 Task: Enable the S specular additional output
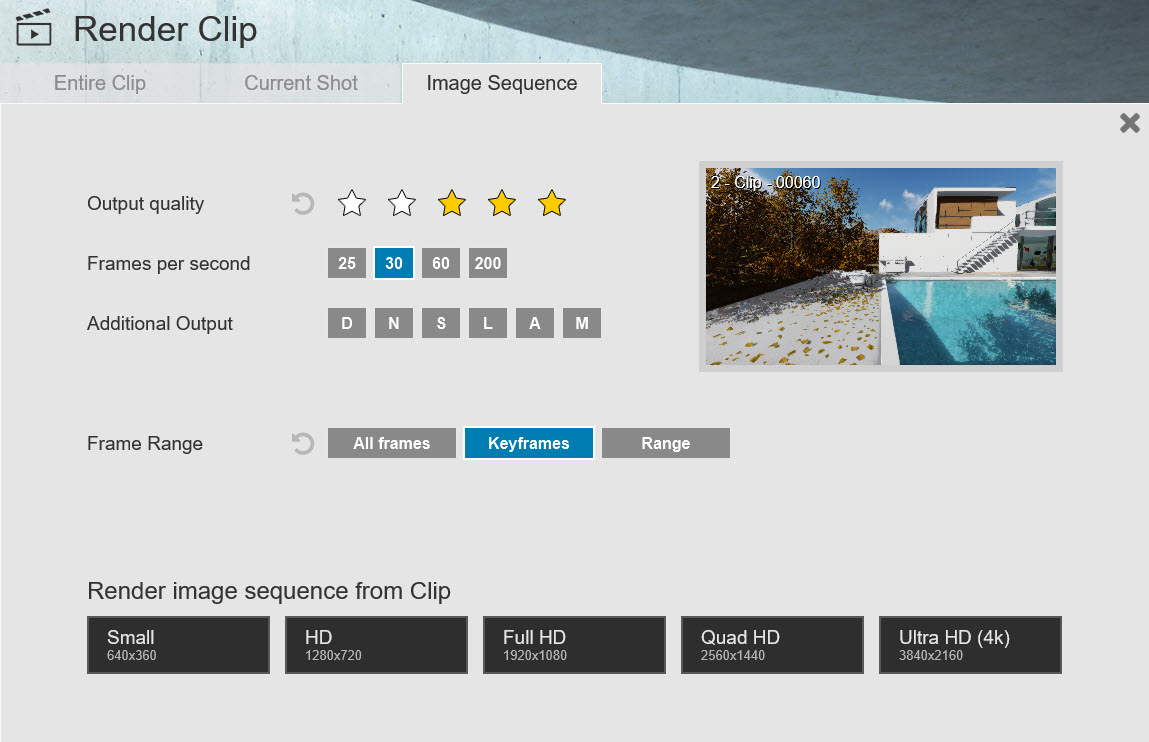point(441,323)
